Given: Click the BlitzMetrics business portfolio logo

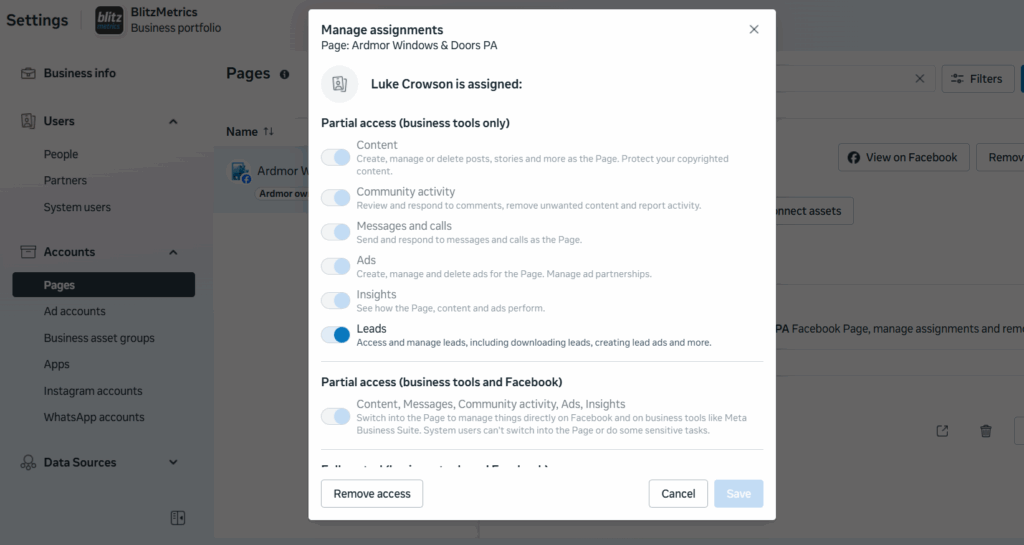Looking at the screenshot, I should pyautogui.click(x=109, y=21).
